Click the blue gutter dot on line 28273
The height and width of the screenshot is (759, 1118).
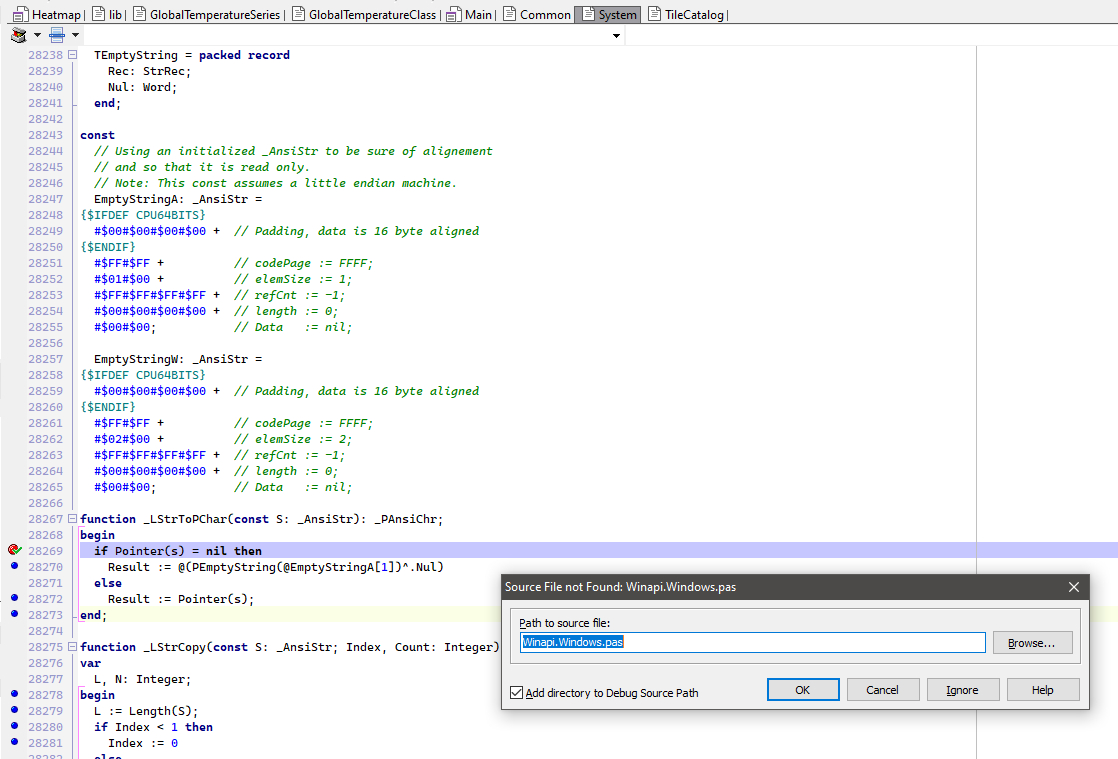point(14,614)
